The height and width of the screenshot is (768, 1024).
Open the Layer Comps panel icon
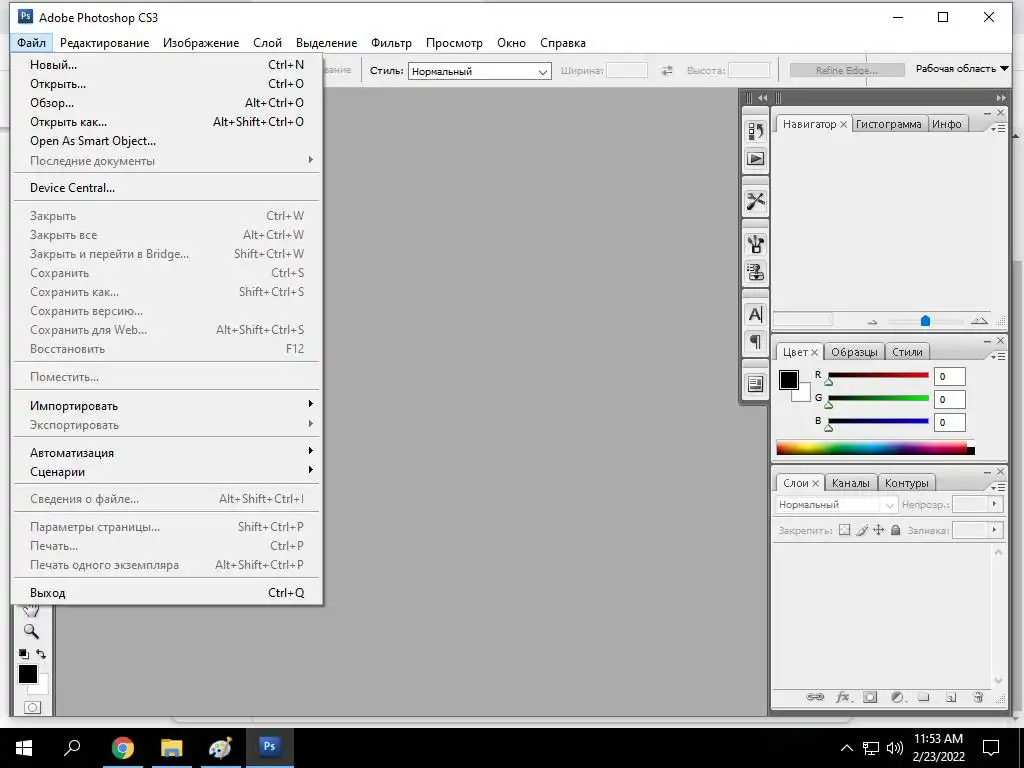click(756, 384)
